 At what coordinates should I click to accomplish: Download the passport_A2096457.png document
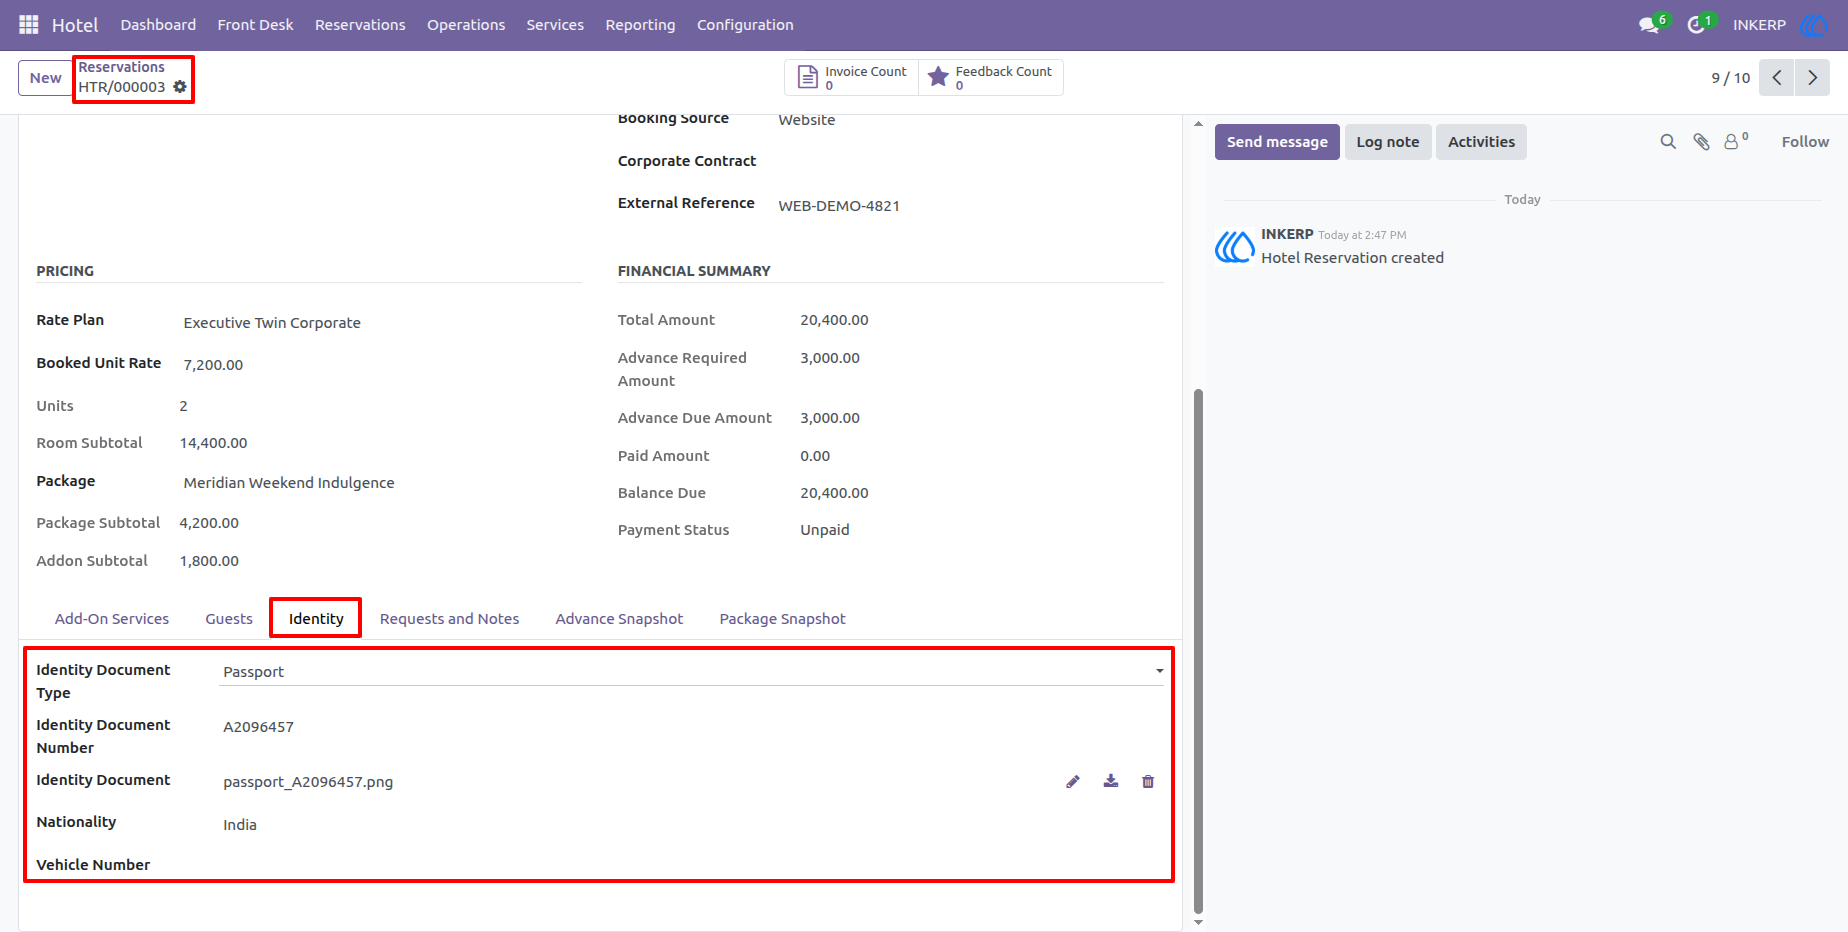pos(1111,781)
